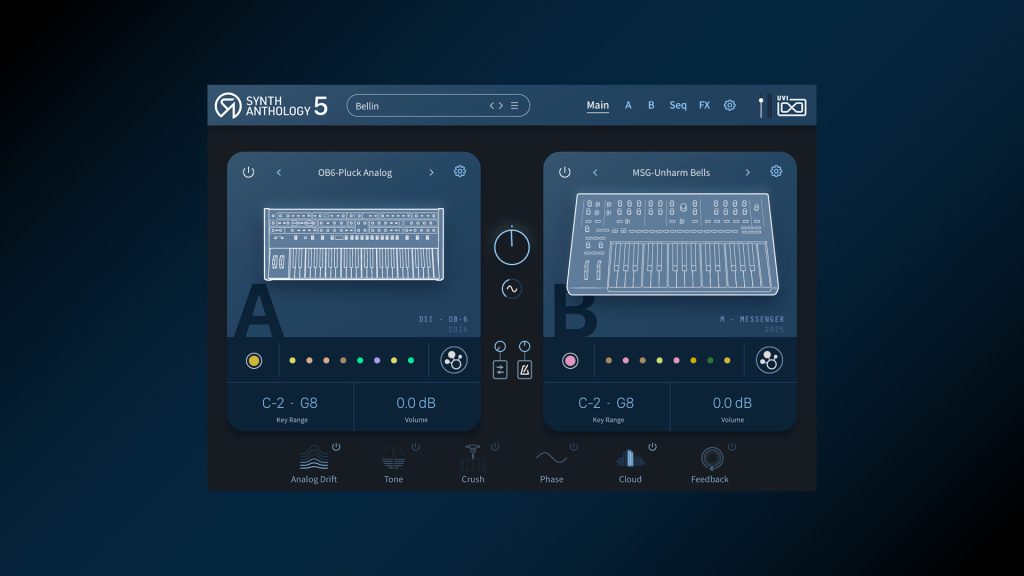Enable the Crush effect power switch
This screenshot has height=576, width=1024.
pyautogui.click(x=495, y=447)
